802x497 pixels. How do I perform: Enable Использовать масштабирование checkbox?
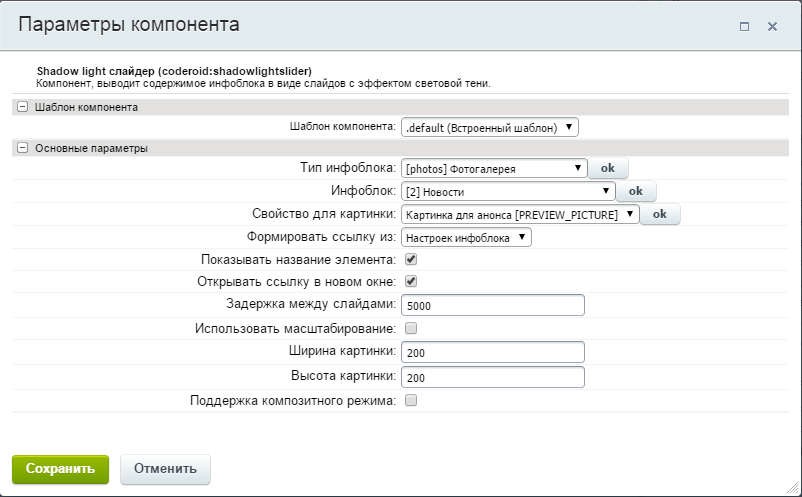[411, 328]
